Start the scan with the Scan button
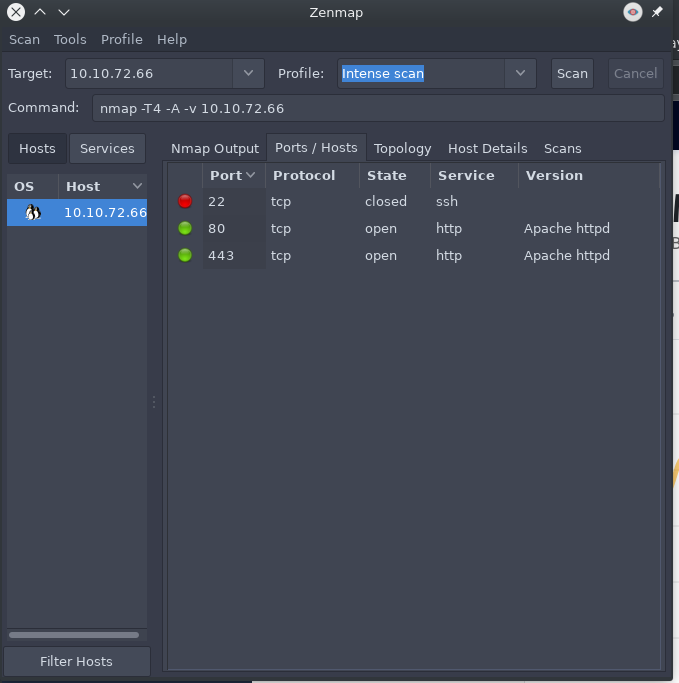This screenshot has width=679, height=683. click(x=572, y=74)
